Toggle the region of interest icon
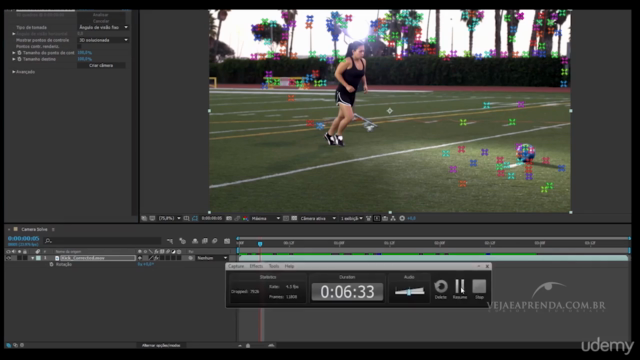 (286, 218)
